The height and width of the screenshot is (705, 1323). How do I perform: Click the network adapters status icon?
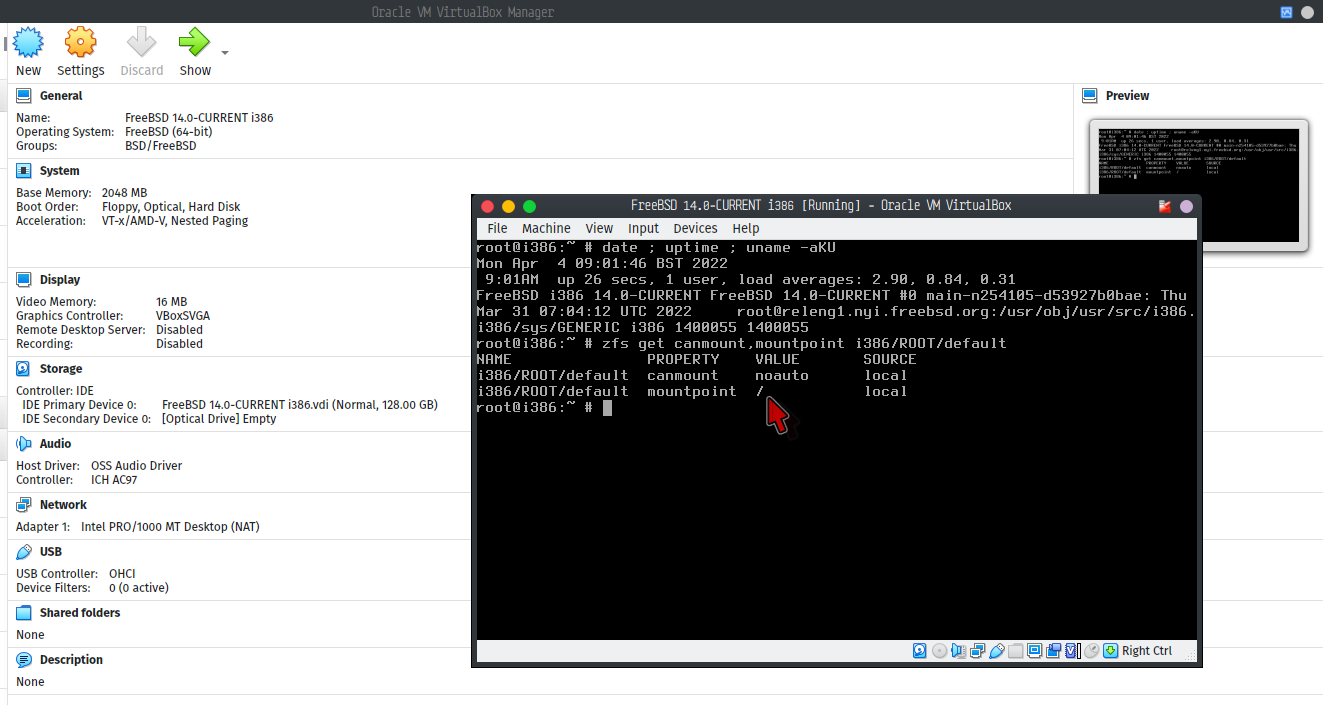(x=977, y=651)
